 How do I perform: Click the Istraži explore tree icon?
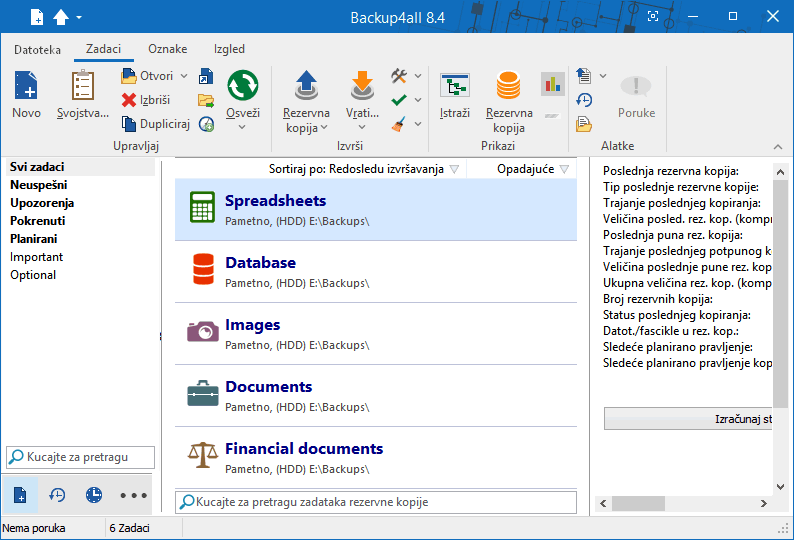click(x=455, y=85)
